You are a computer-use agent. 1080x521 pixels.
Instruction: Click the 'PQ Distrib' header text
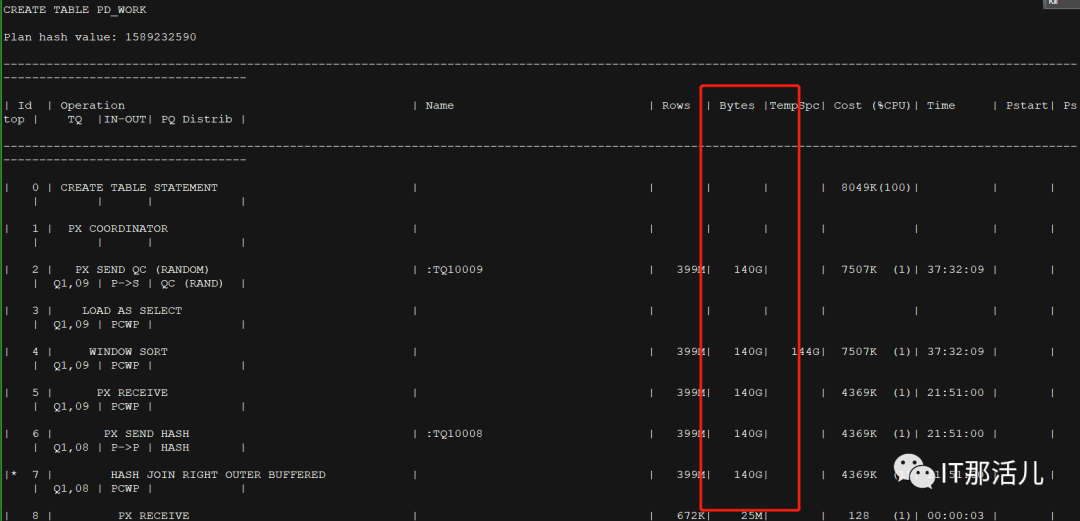point(197,119)
